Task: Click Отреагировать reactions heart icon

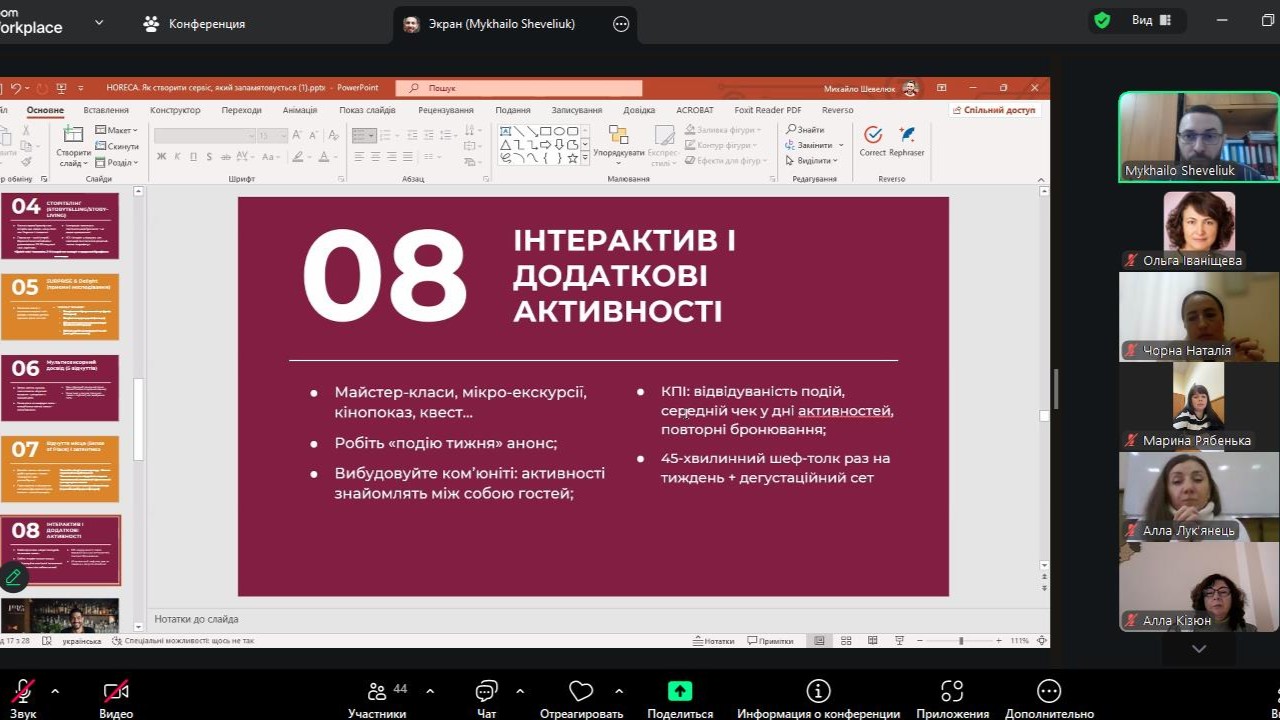Action: [581, 692]
